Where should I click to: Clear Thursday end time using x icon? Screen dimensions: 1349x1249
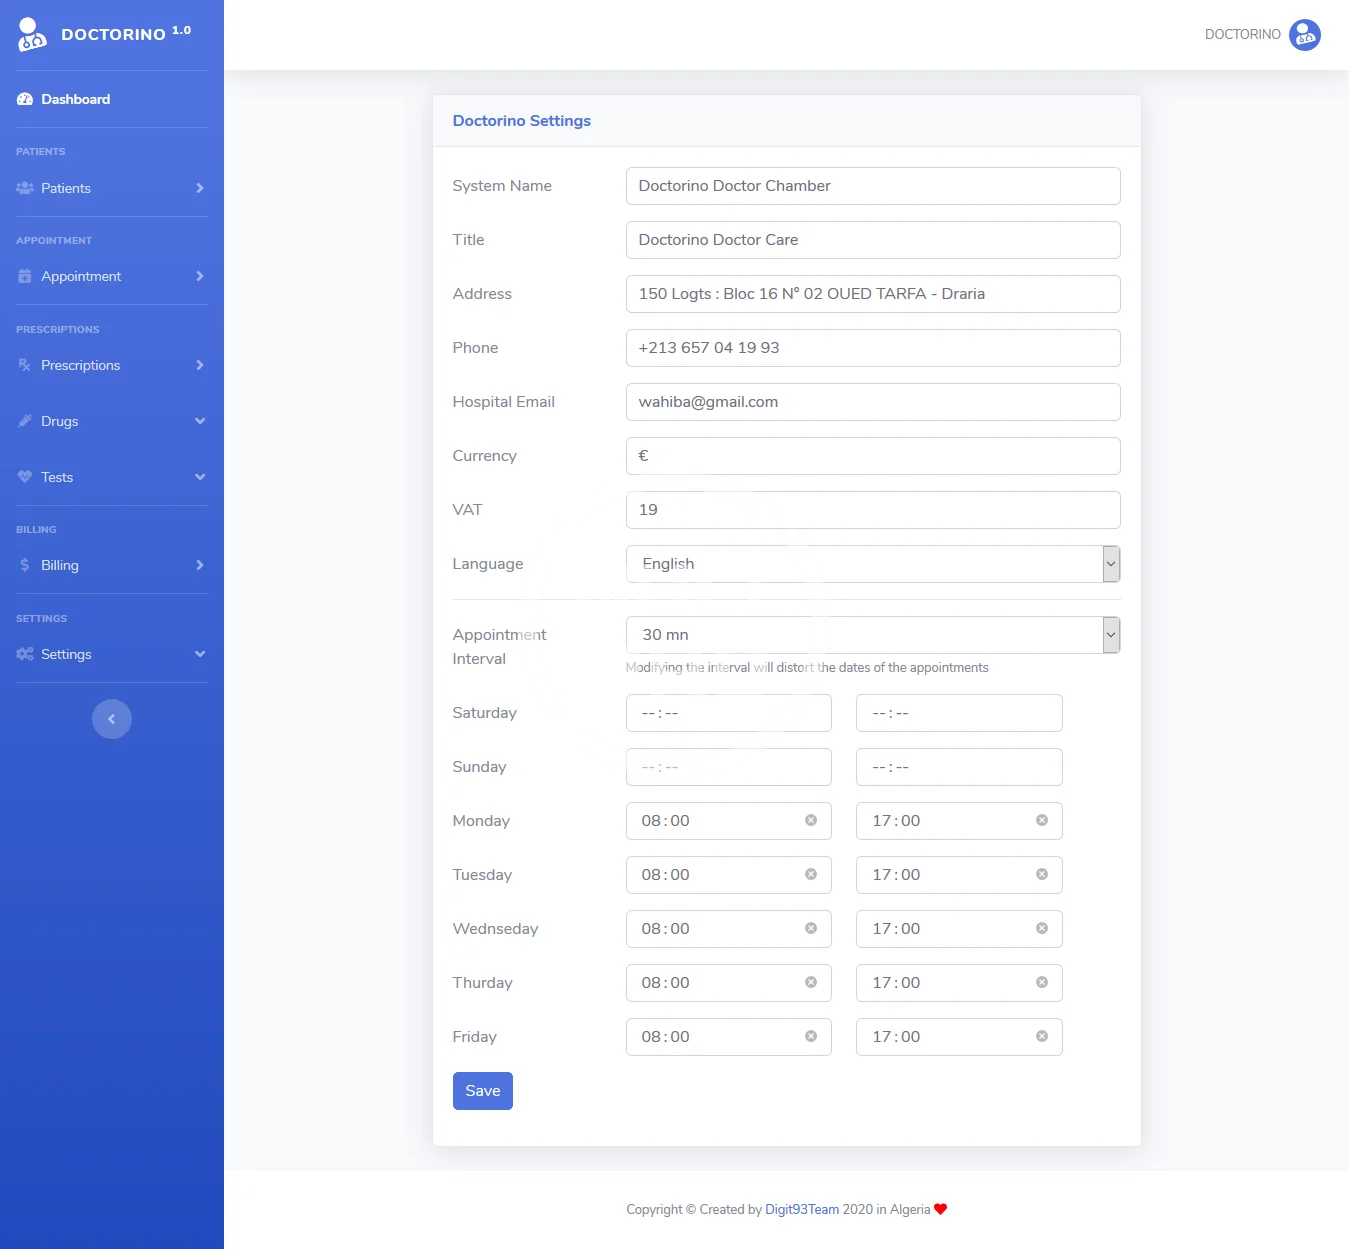click(1042, 983)
